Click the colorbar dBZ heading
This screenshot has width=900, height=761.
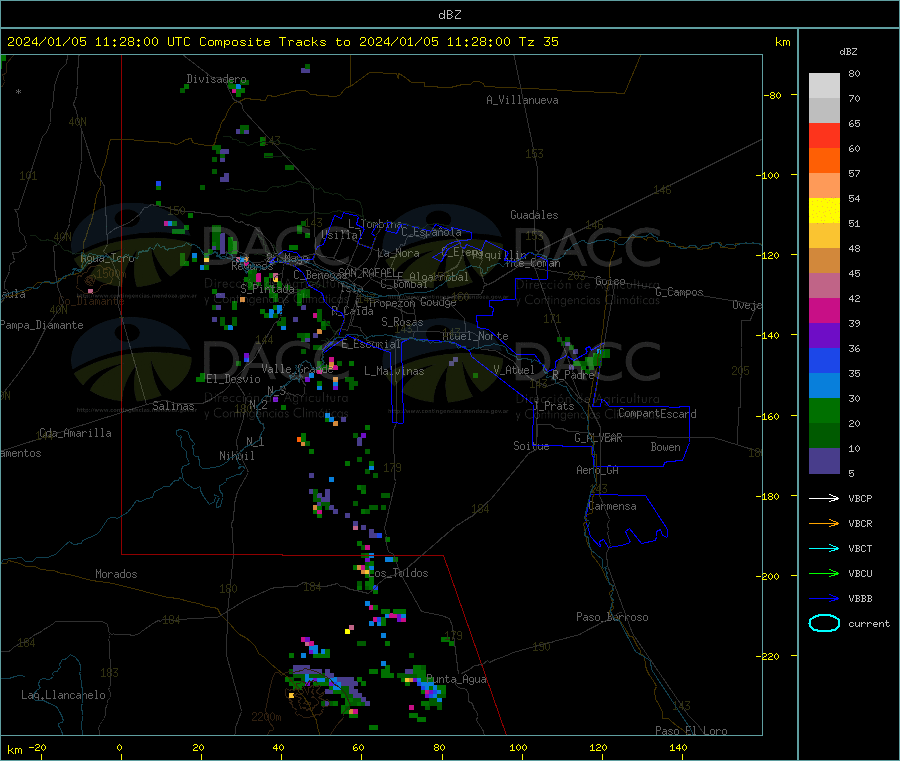click(x=848, y=52)
